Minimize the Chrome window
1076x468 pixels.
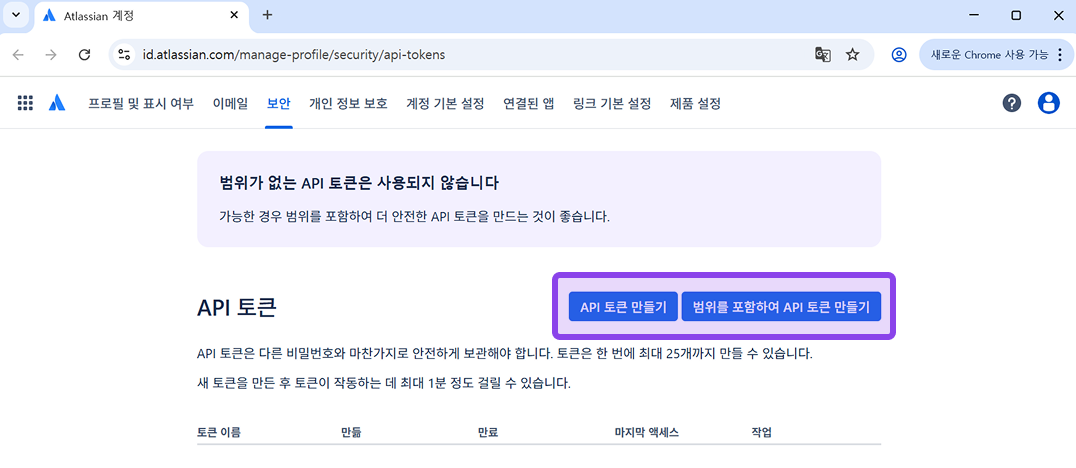click(x=975, y=15)
